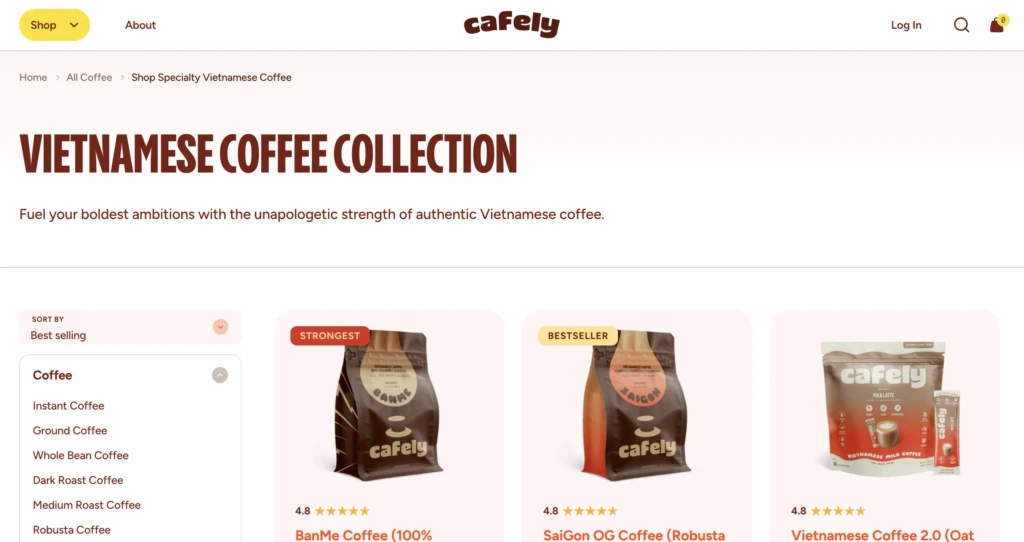1024x542 pixels.
Task: Collapse the Coffee filter section
Action: [219, 375]
